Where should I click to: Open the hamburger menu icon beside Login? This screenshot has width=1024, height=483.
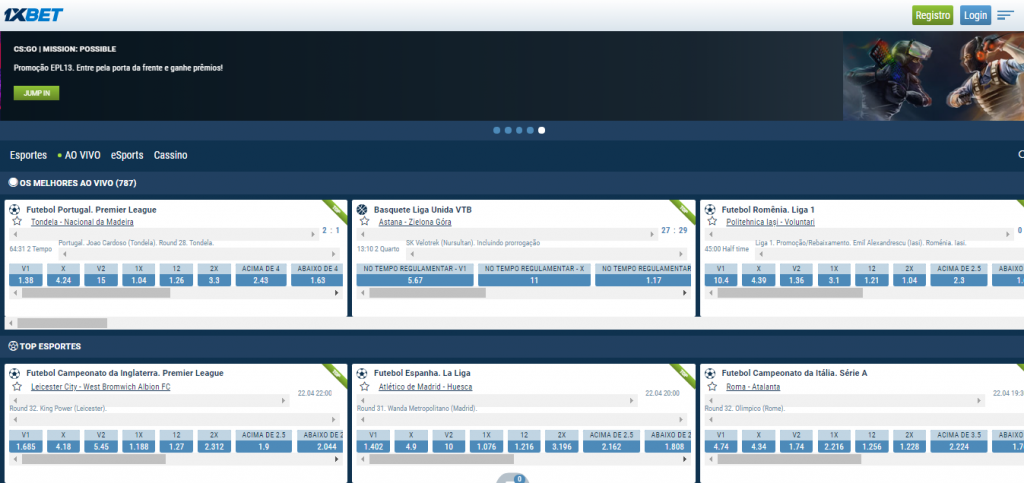point(1006,15)
